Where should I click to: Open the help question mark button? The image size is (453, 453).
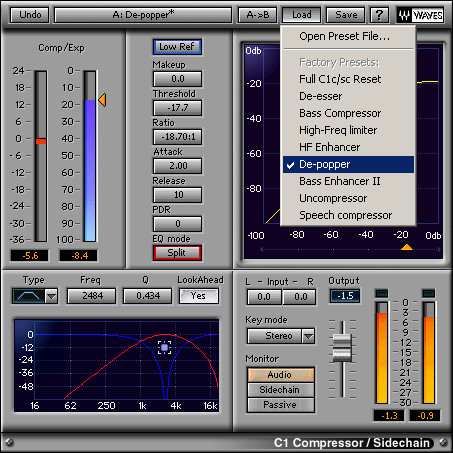tap(379, 15)
